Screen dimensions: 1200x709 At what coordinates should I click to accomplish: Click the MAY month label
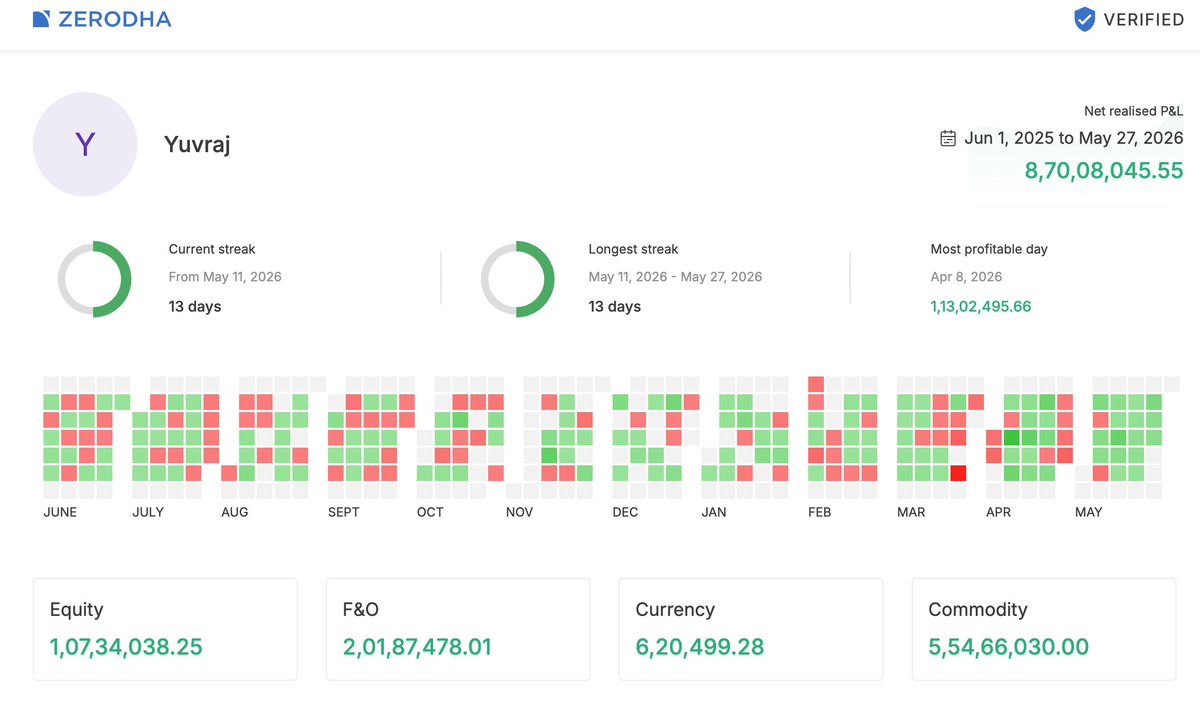click(x=1088, y=512)
